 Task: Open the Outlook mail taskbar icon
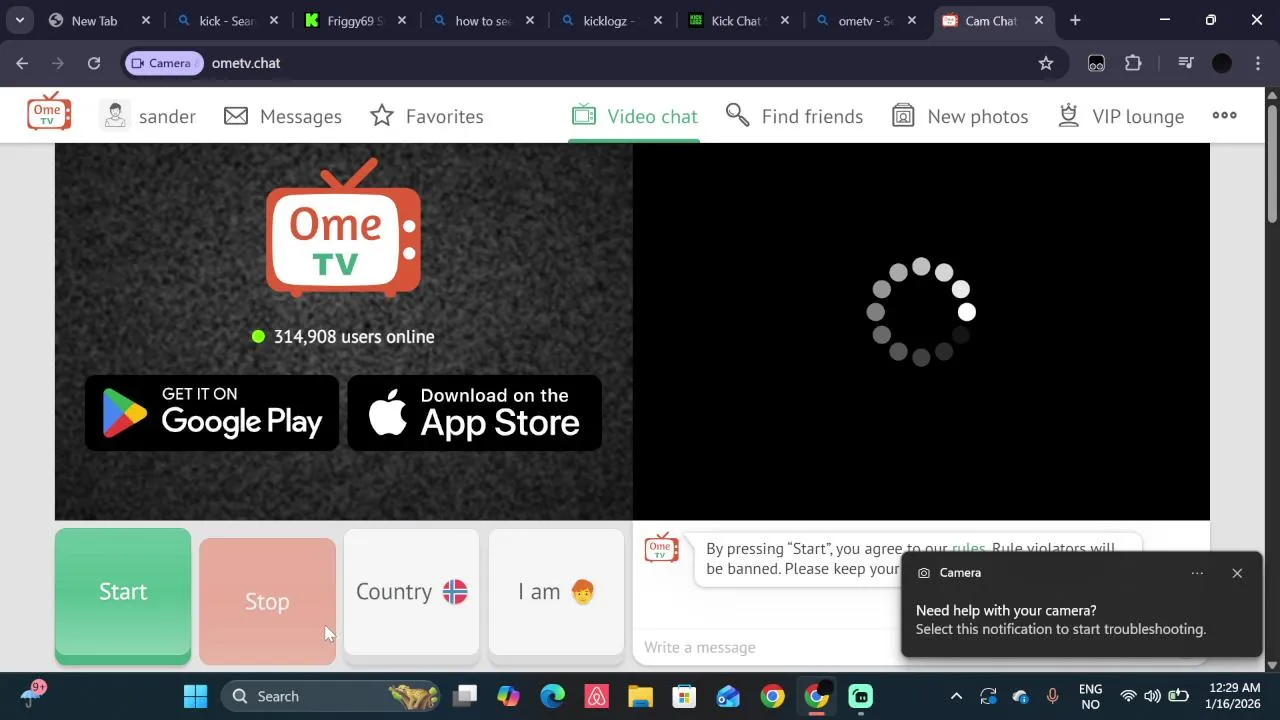(x=728, y=696)
